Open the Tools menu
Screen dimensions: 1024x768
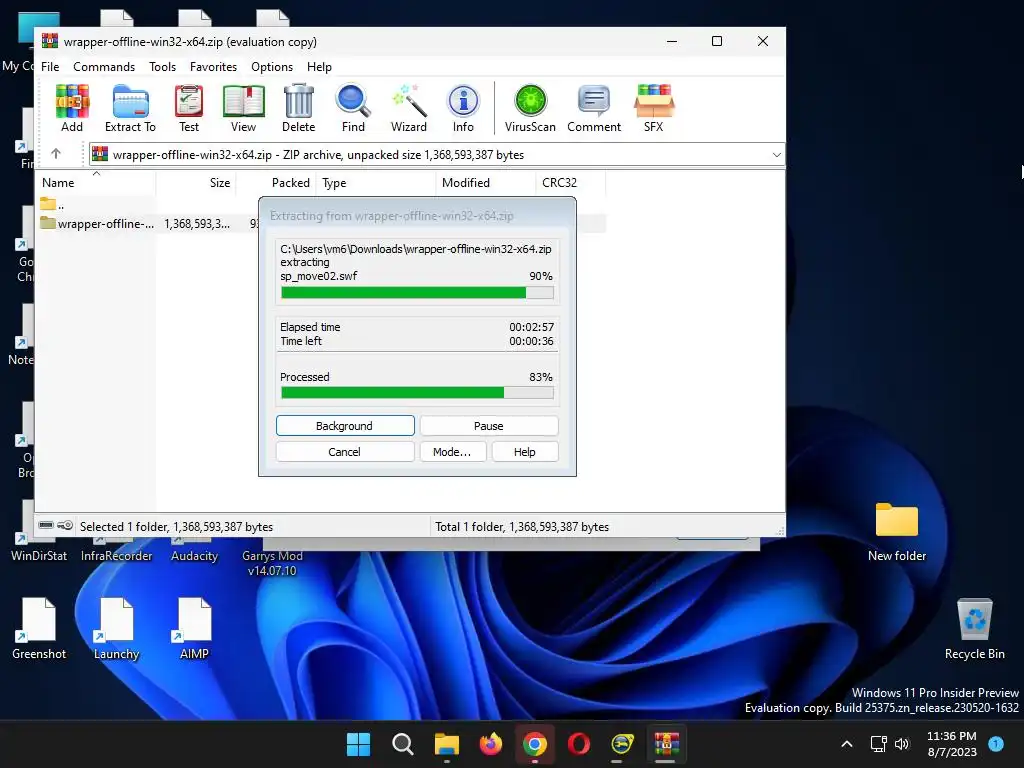(162, 67)
